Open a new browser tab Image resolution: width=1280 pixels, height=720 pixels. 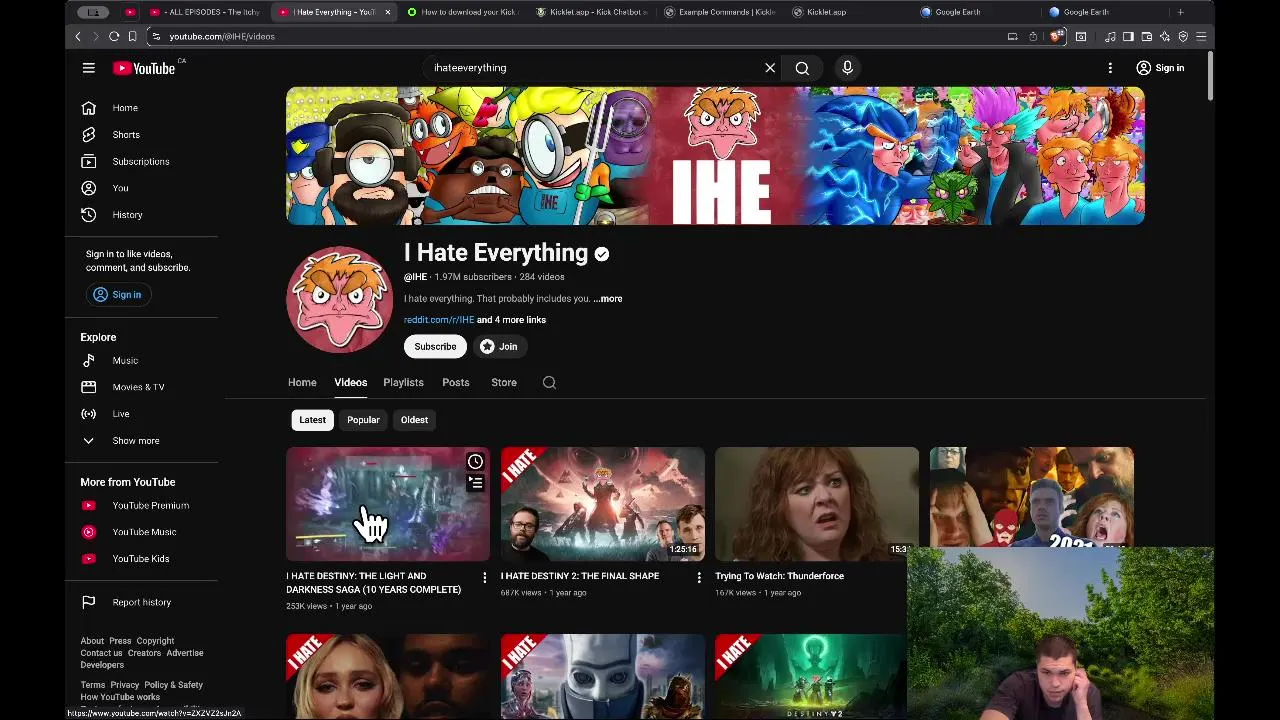(x=1180, y=12)
